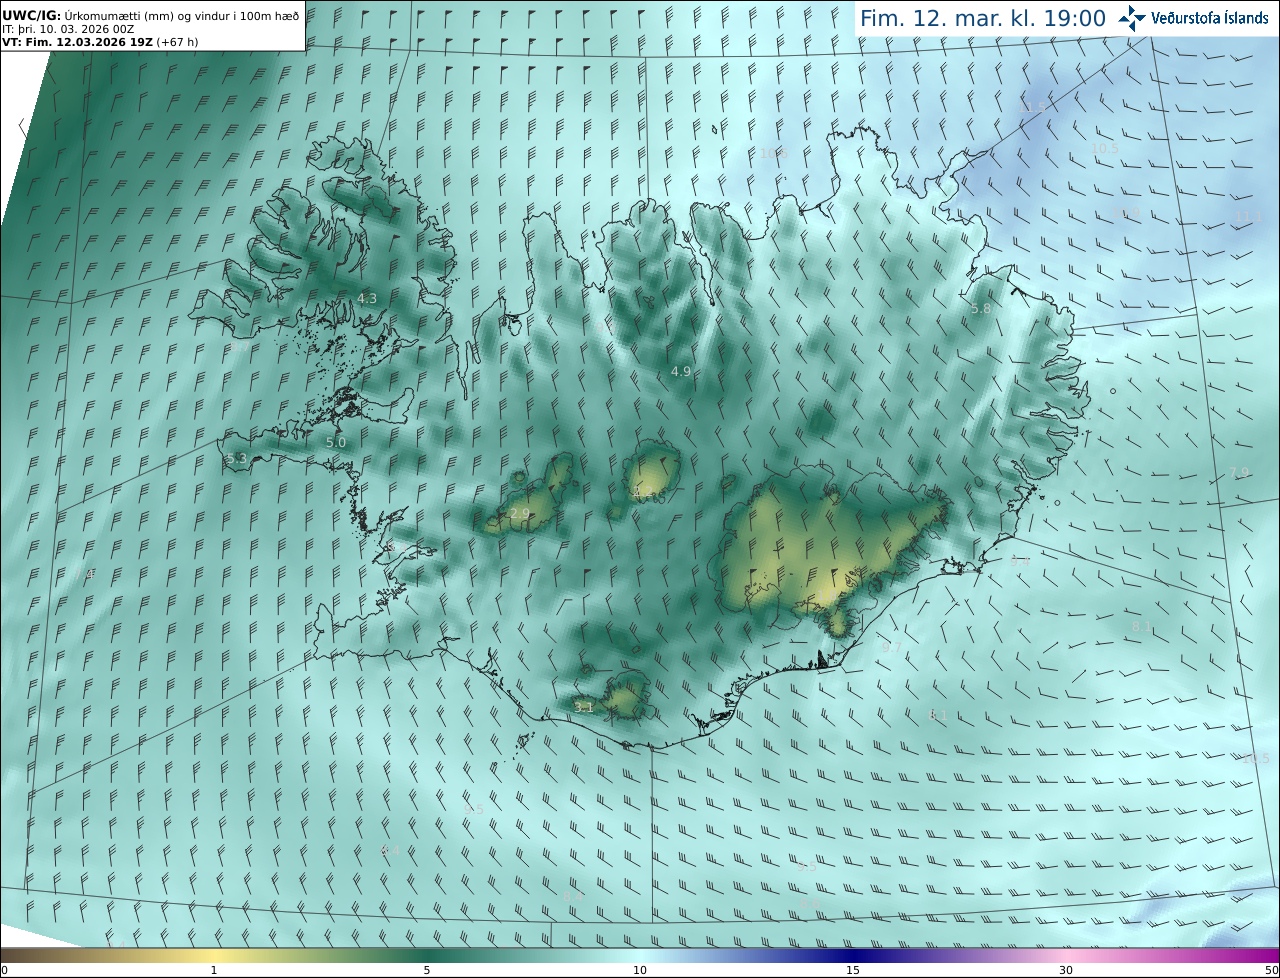
Task: Click the 5.0 value on the map
Action: [336, 441]
